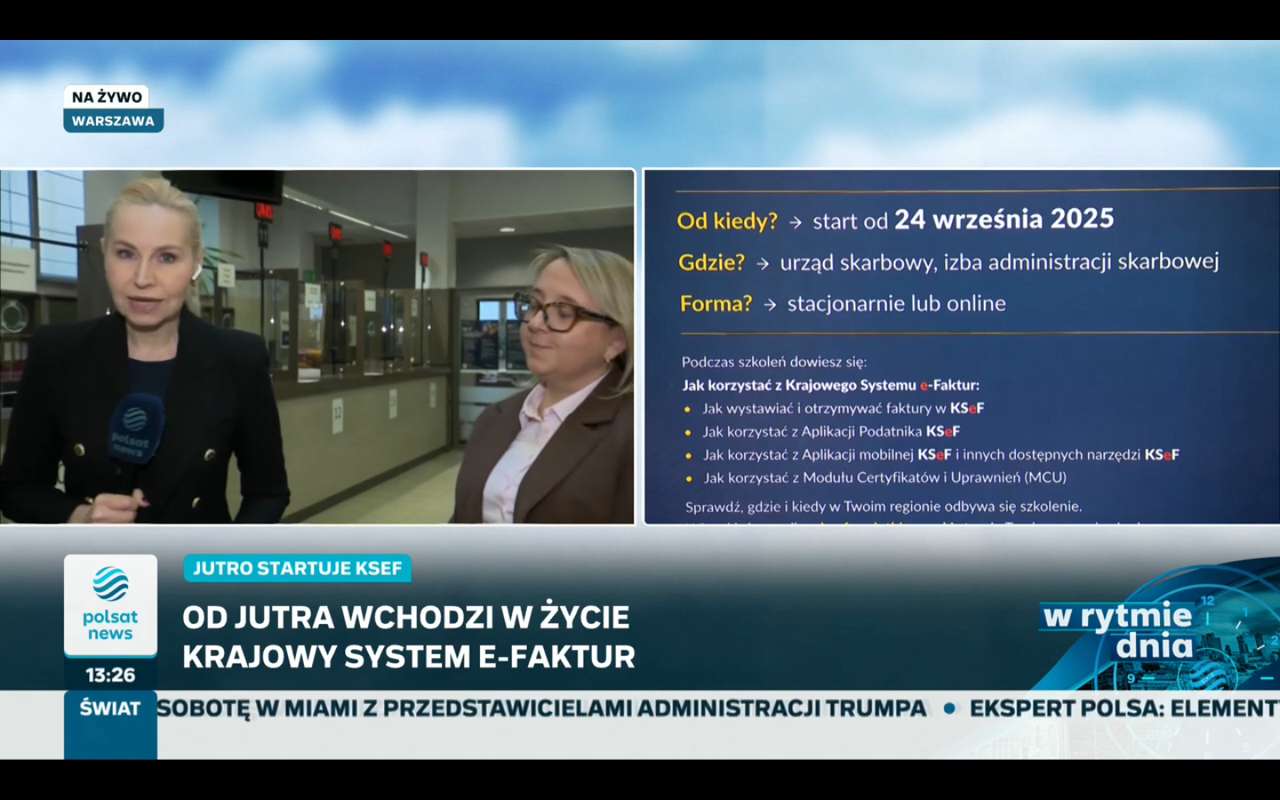Click the "w rytmie dnia" programme logo
This screenshot has width=1280, height=800.
pos(1117,631)
